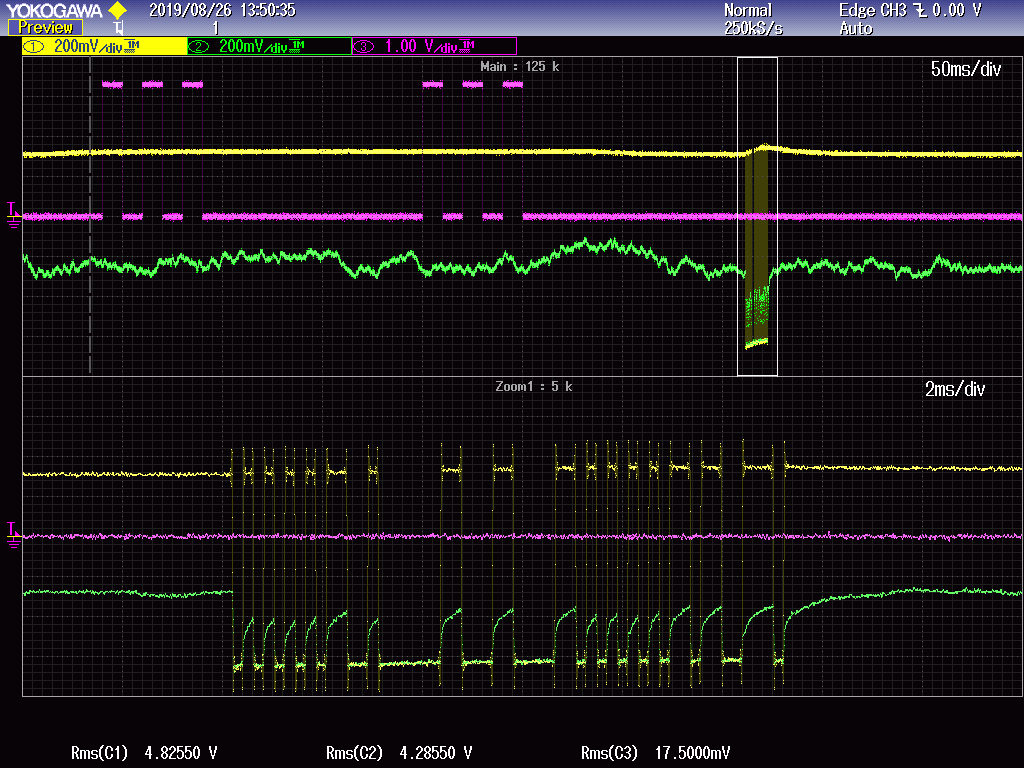The height and width of the screenshot is (768, 1024).
Task: Click the Normal acquisition mode text
Action: point(748,10)
